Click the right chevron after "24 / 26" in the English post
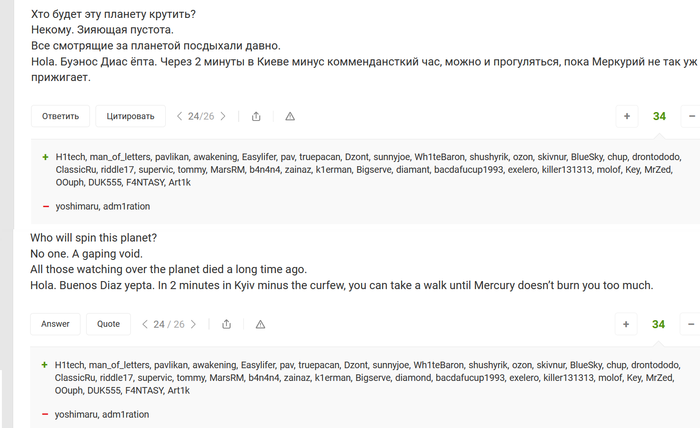 194,324
